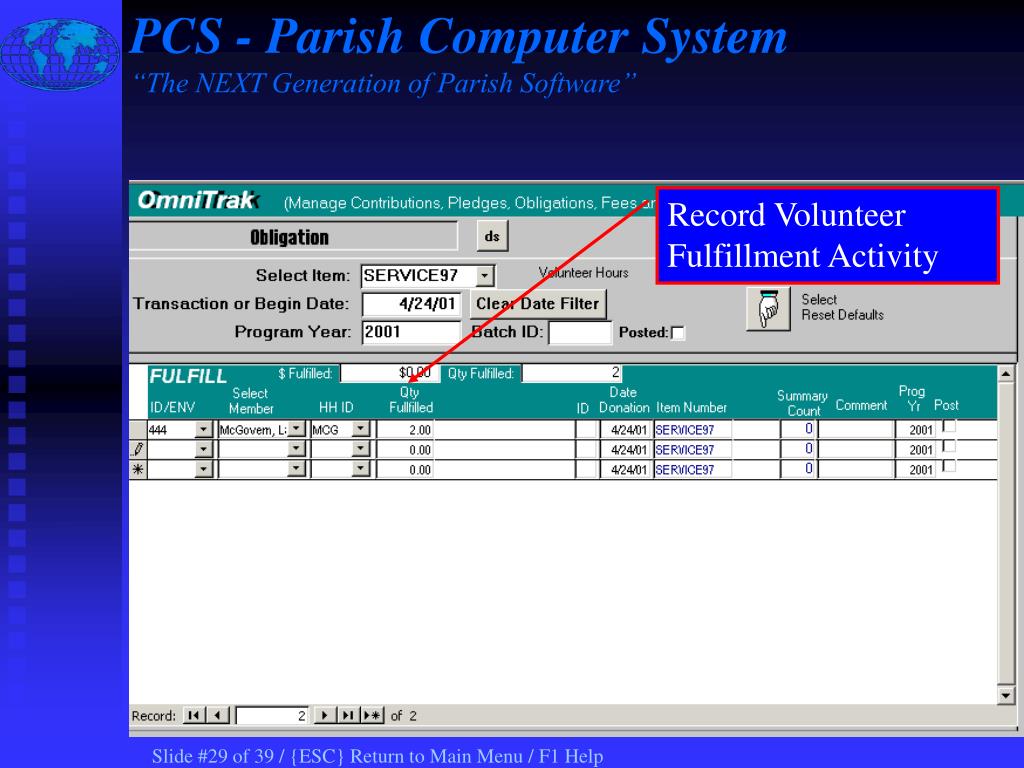Check Post box in the new asterisk row
The width and height of the screenshot is (1024, 768).
click(950, 466)
